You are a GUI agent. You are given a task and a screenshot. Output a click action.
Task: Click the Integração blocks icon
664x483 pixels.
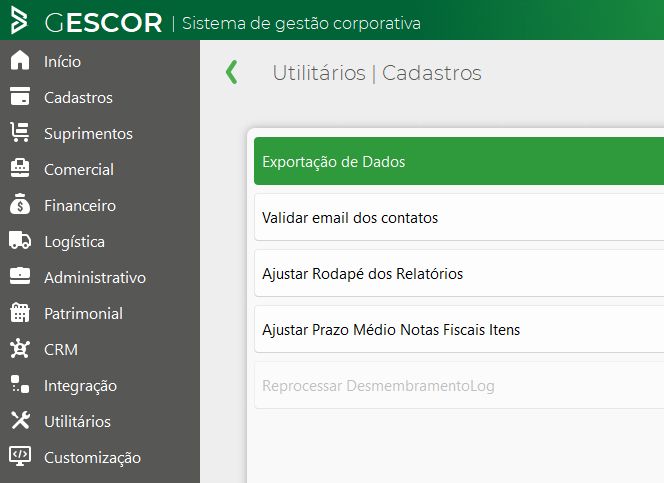click(20, 384)
